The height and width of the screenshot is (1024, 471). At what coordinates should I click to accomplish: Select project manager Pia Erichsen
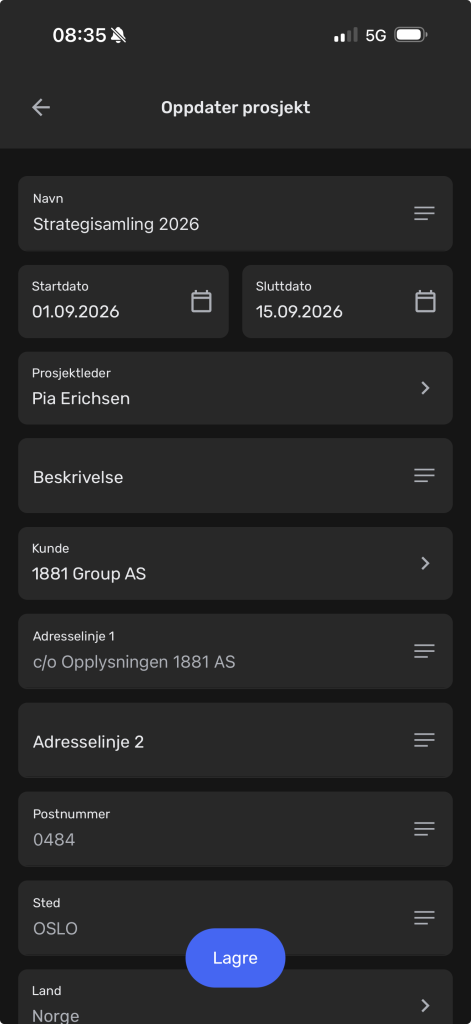[81, 398]
